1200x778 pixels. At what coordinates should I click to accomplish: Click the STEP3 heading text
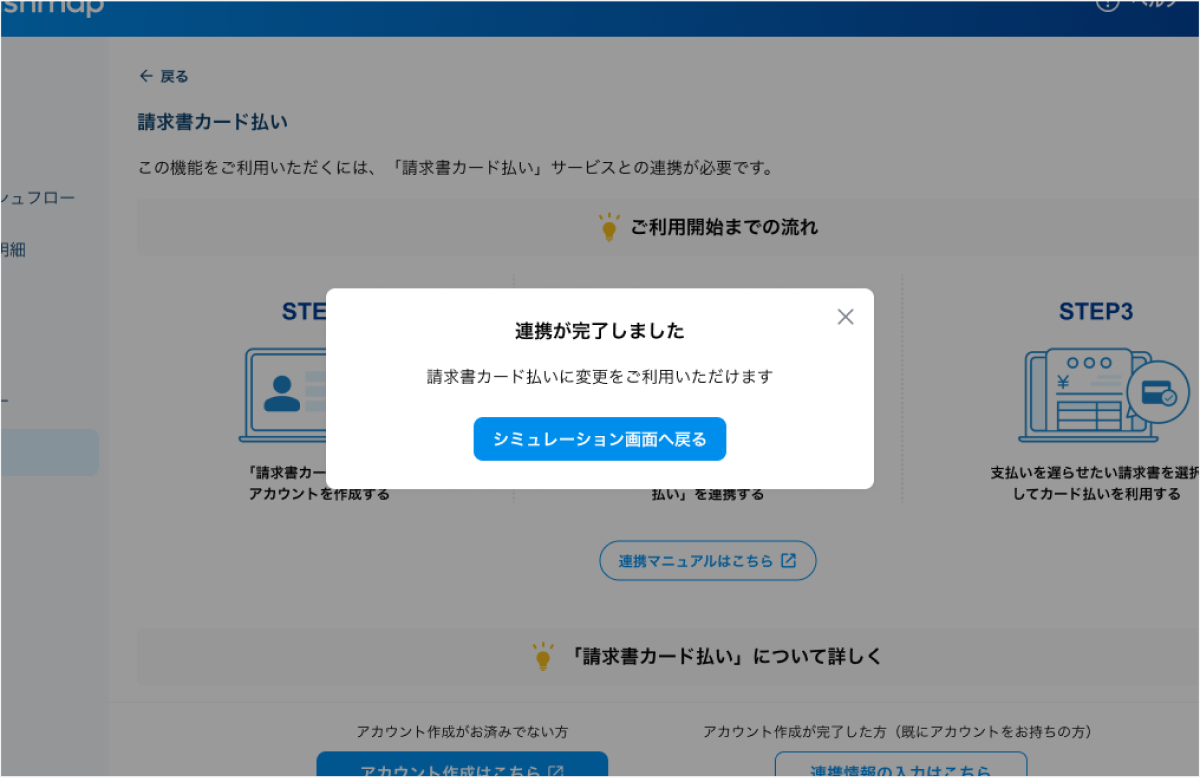pos(1096,312)
